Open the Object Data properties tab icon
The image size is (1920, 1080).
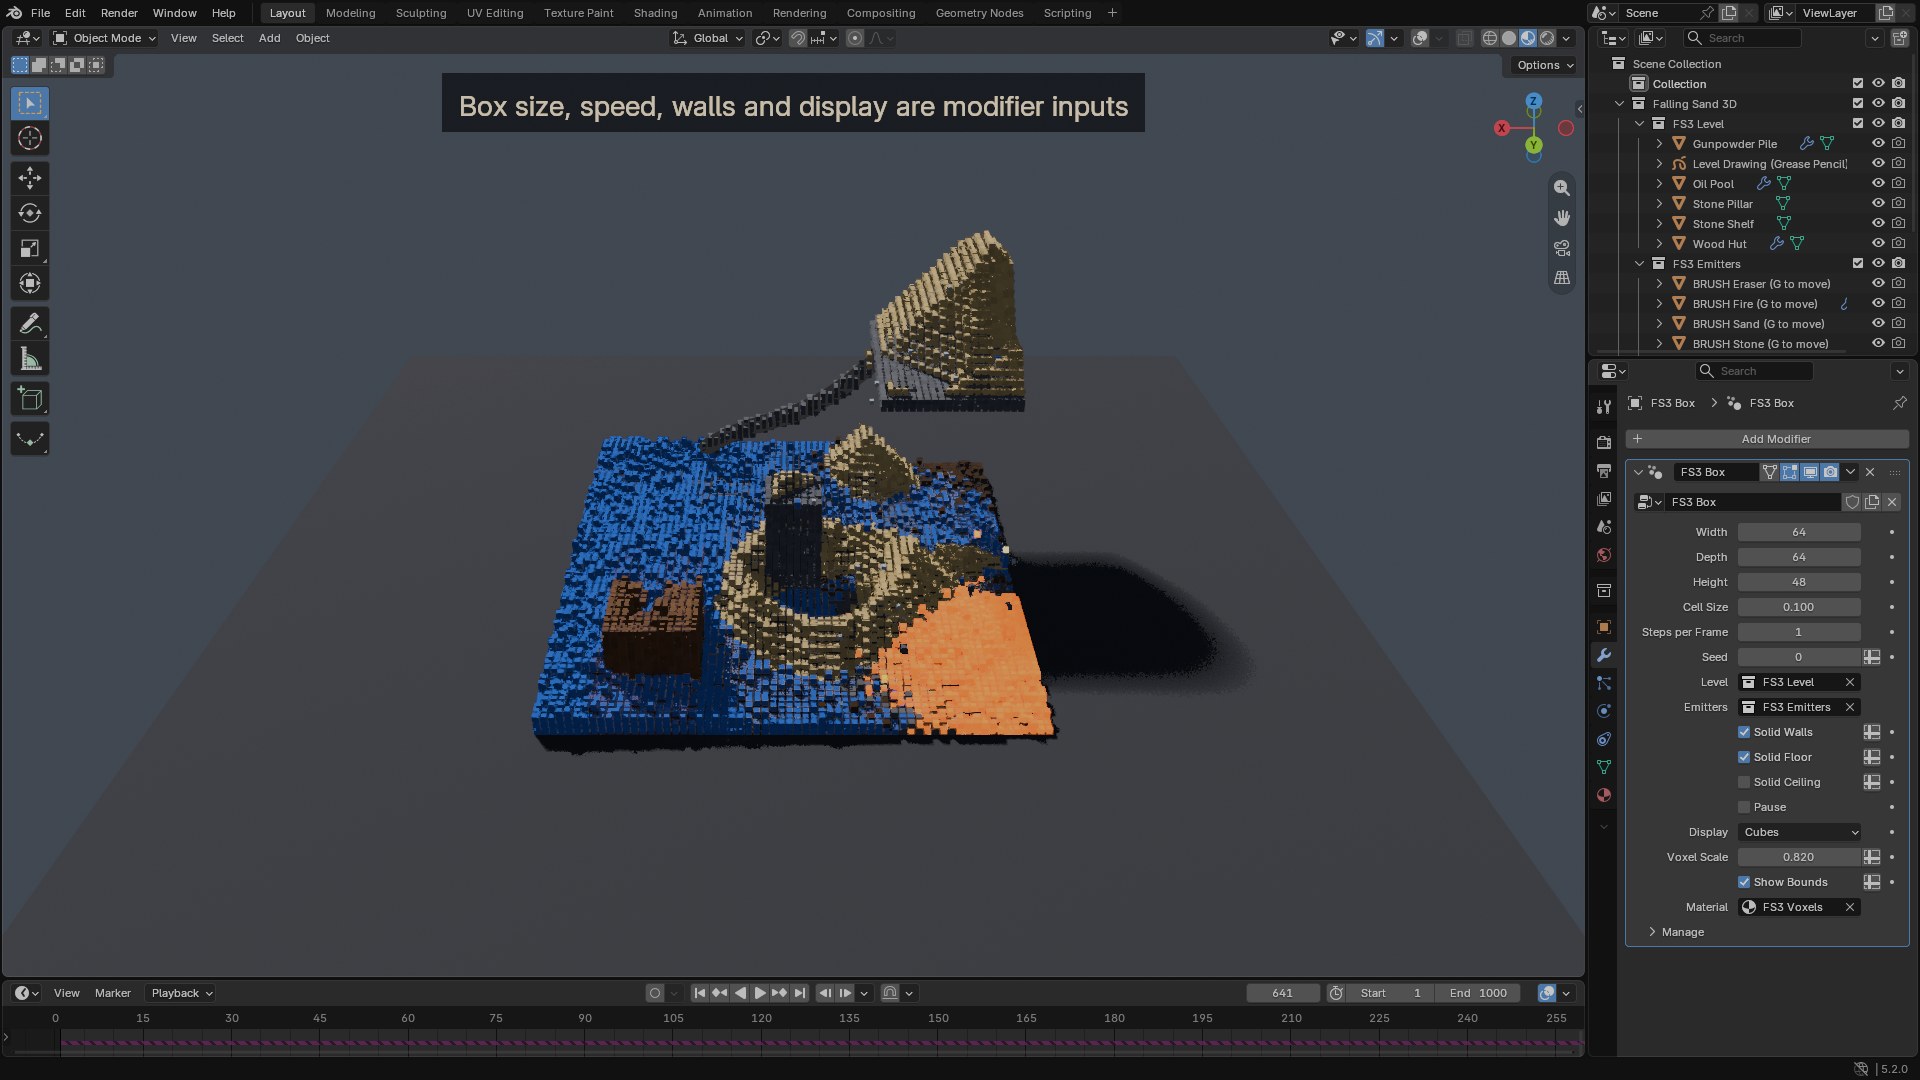(1604, 767)
